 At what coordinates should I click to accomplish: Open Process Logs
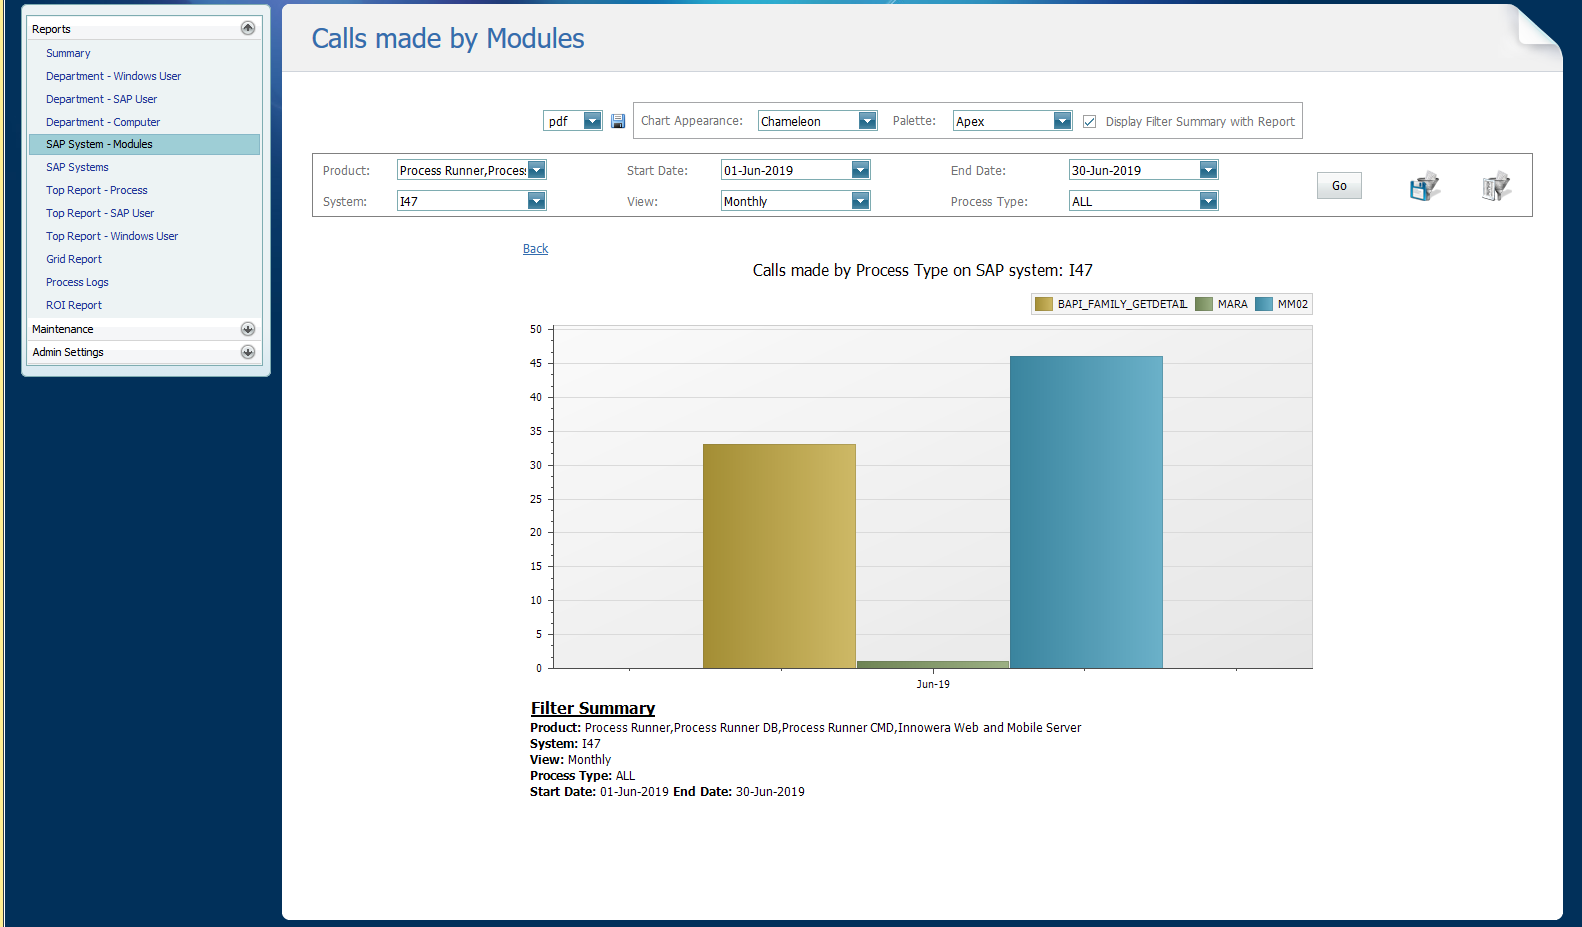(77, 282)
